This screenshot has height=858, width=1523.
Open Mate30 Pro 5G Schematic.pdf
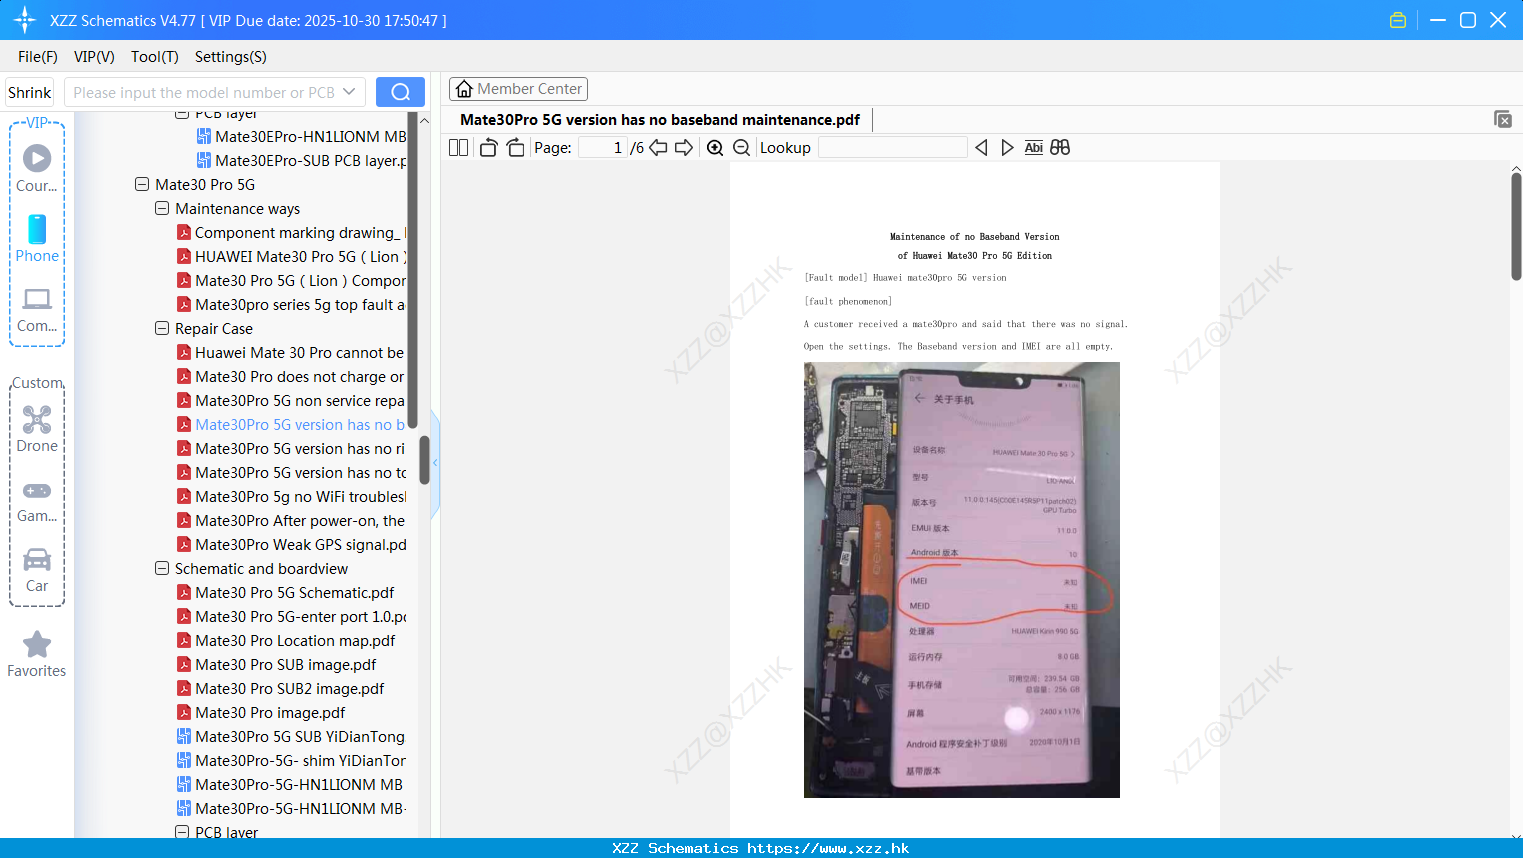(285, 592)
